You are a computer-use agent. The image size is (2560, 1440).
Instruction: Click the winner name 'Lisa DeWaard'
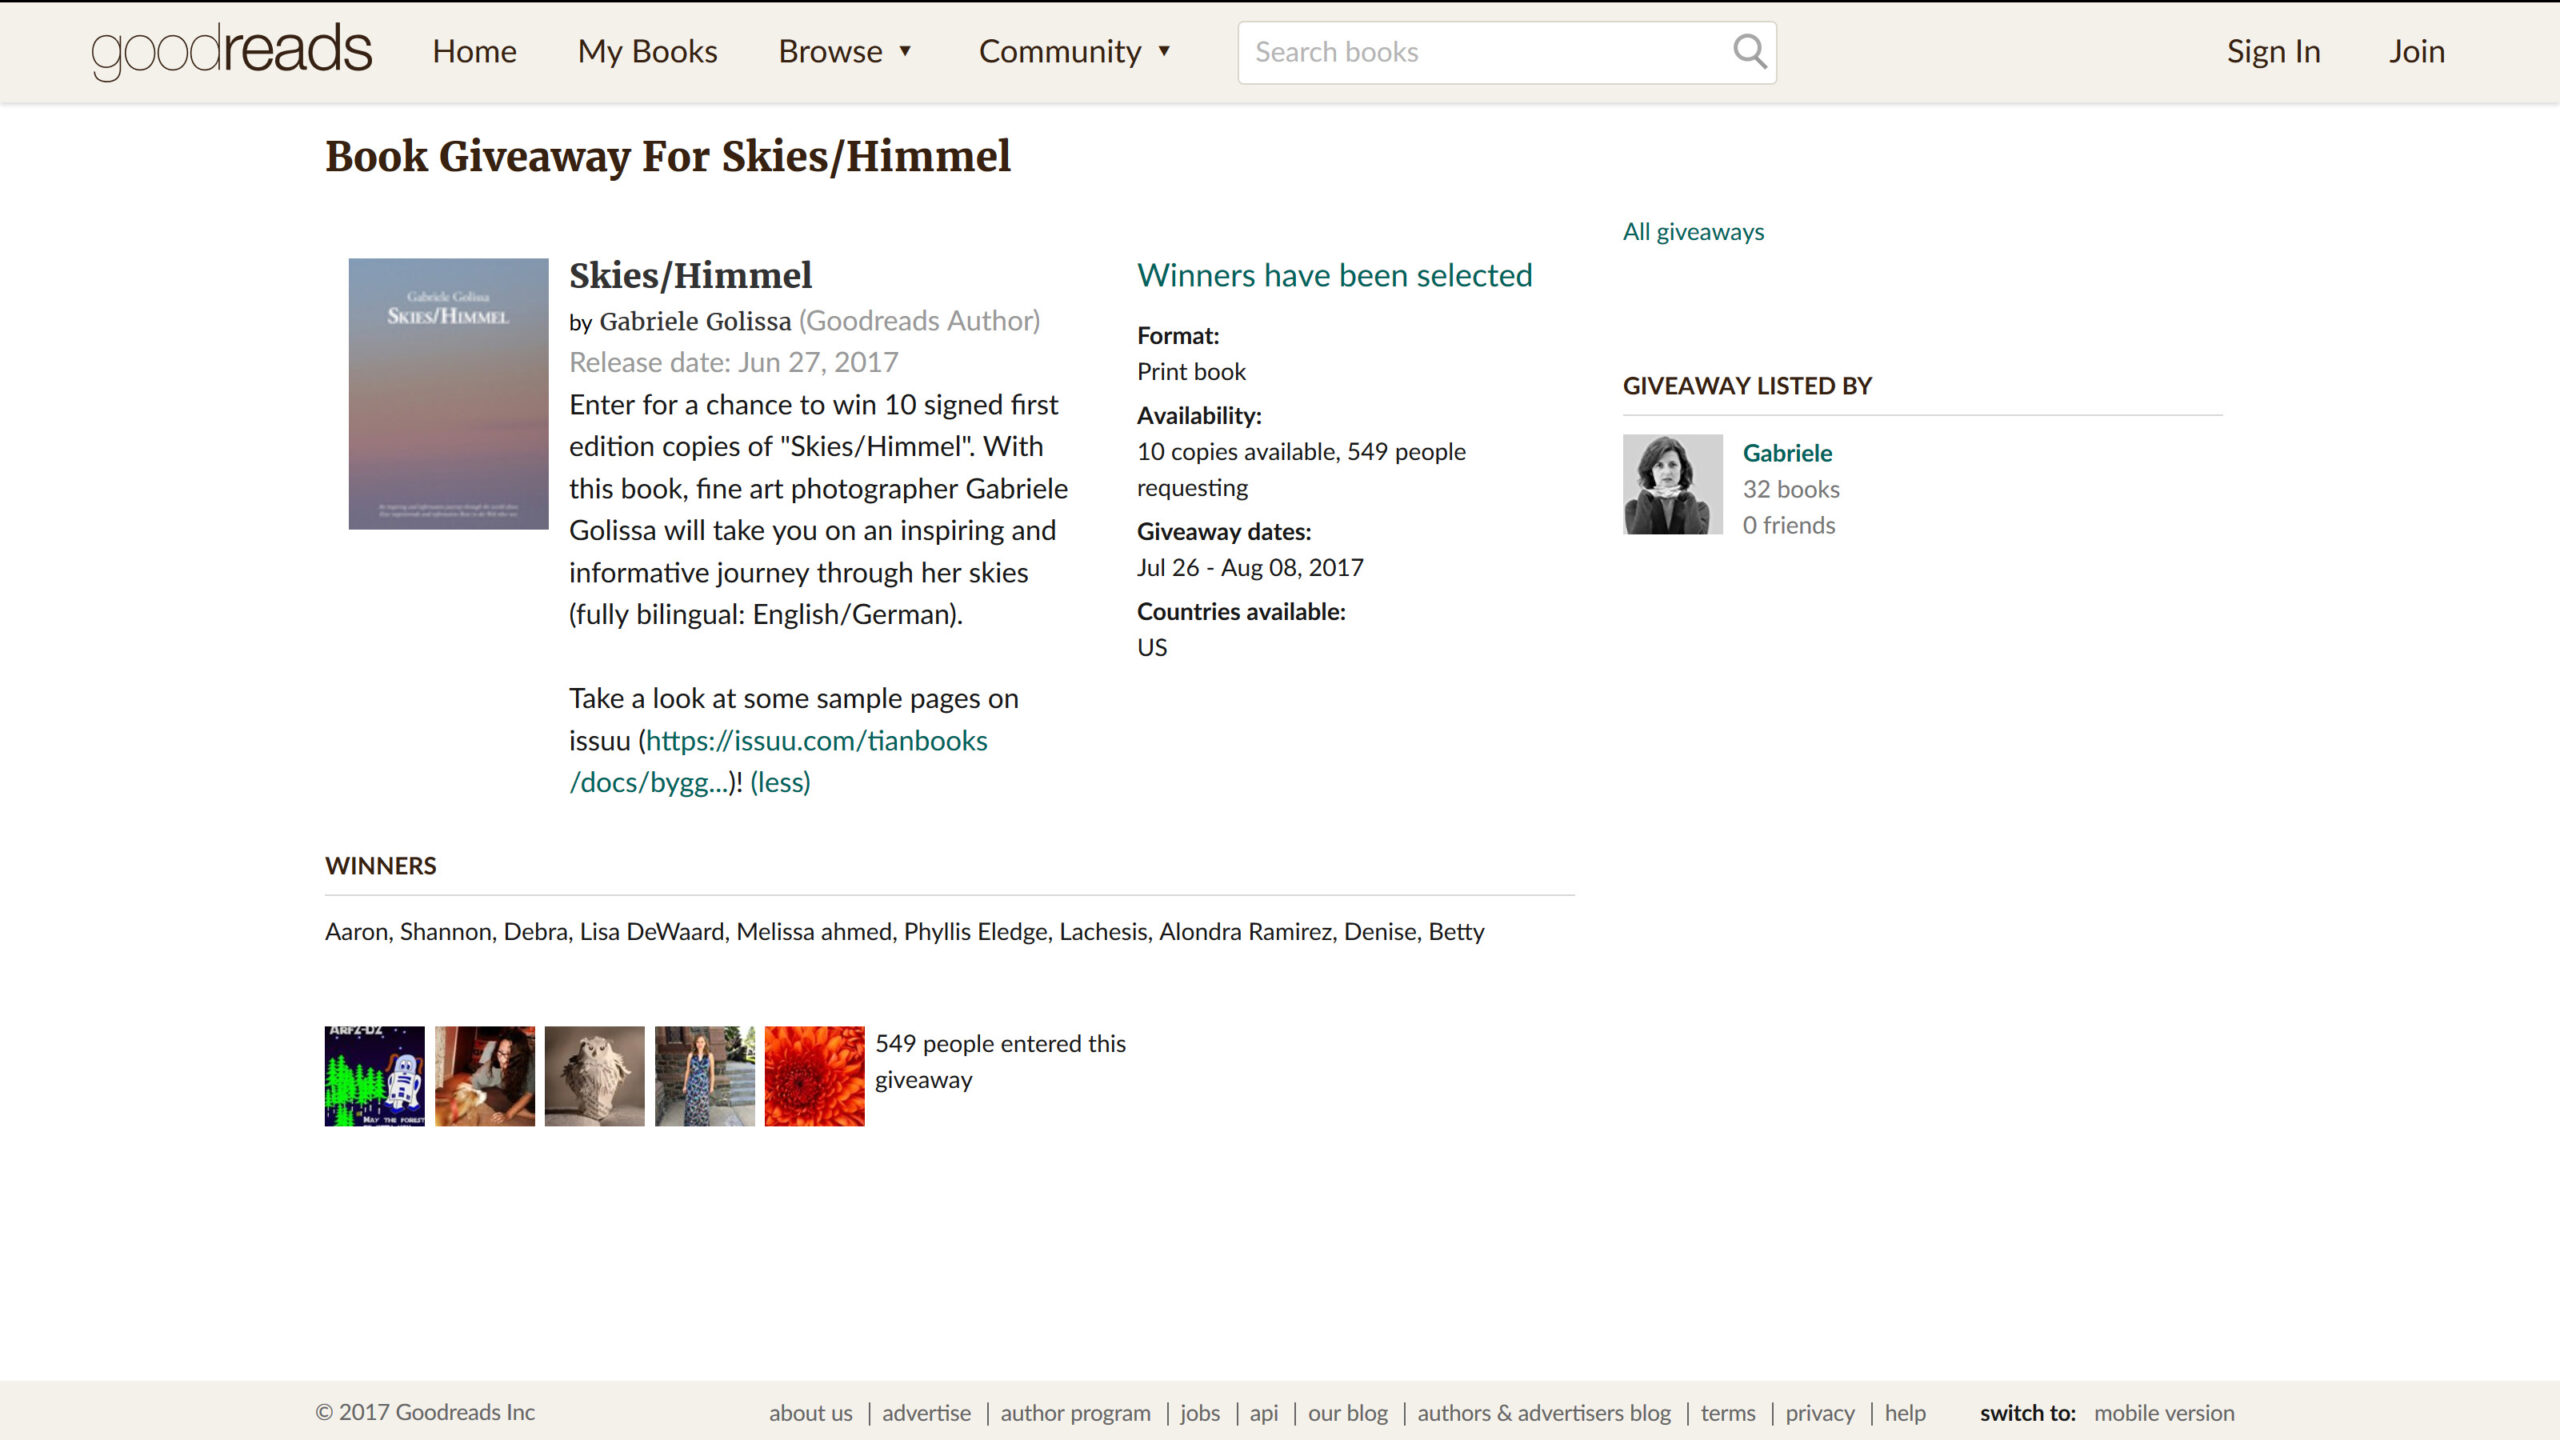652,932
